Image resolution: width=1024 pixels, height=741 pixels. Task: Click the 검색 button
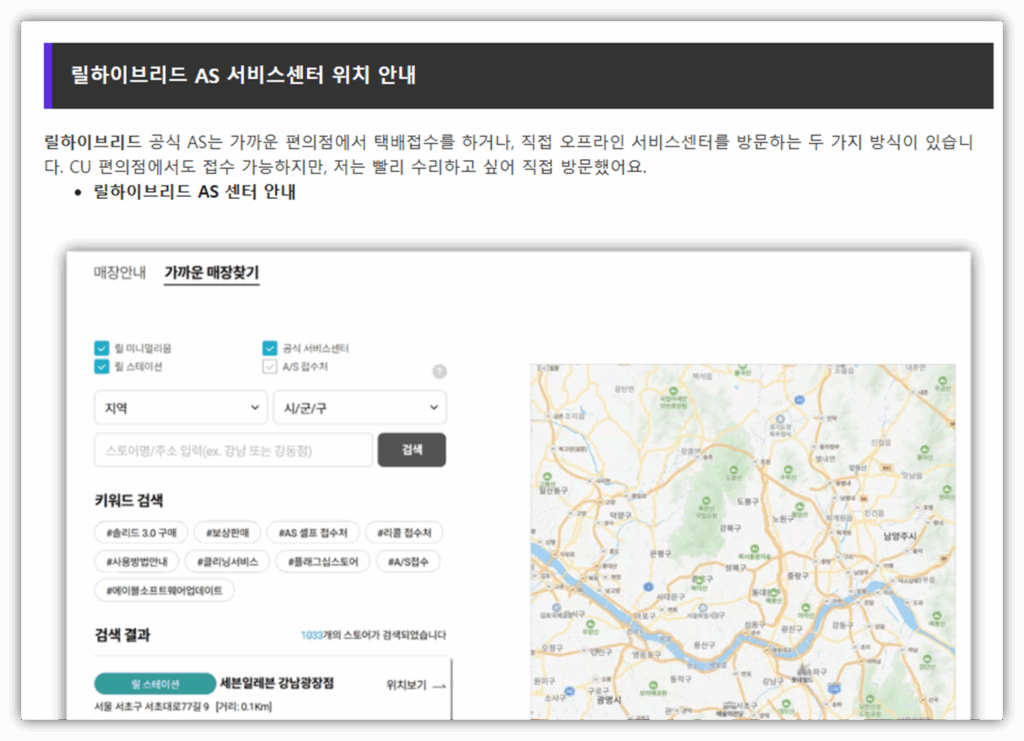coord(412,450)
